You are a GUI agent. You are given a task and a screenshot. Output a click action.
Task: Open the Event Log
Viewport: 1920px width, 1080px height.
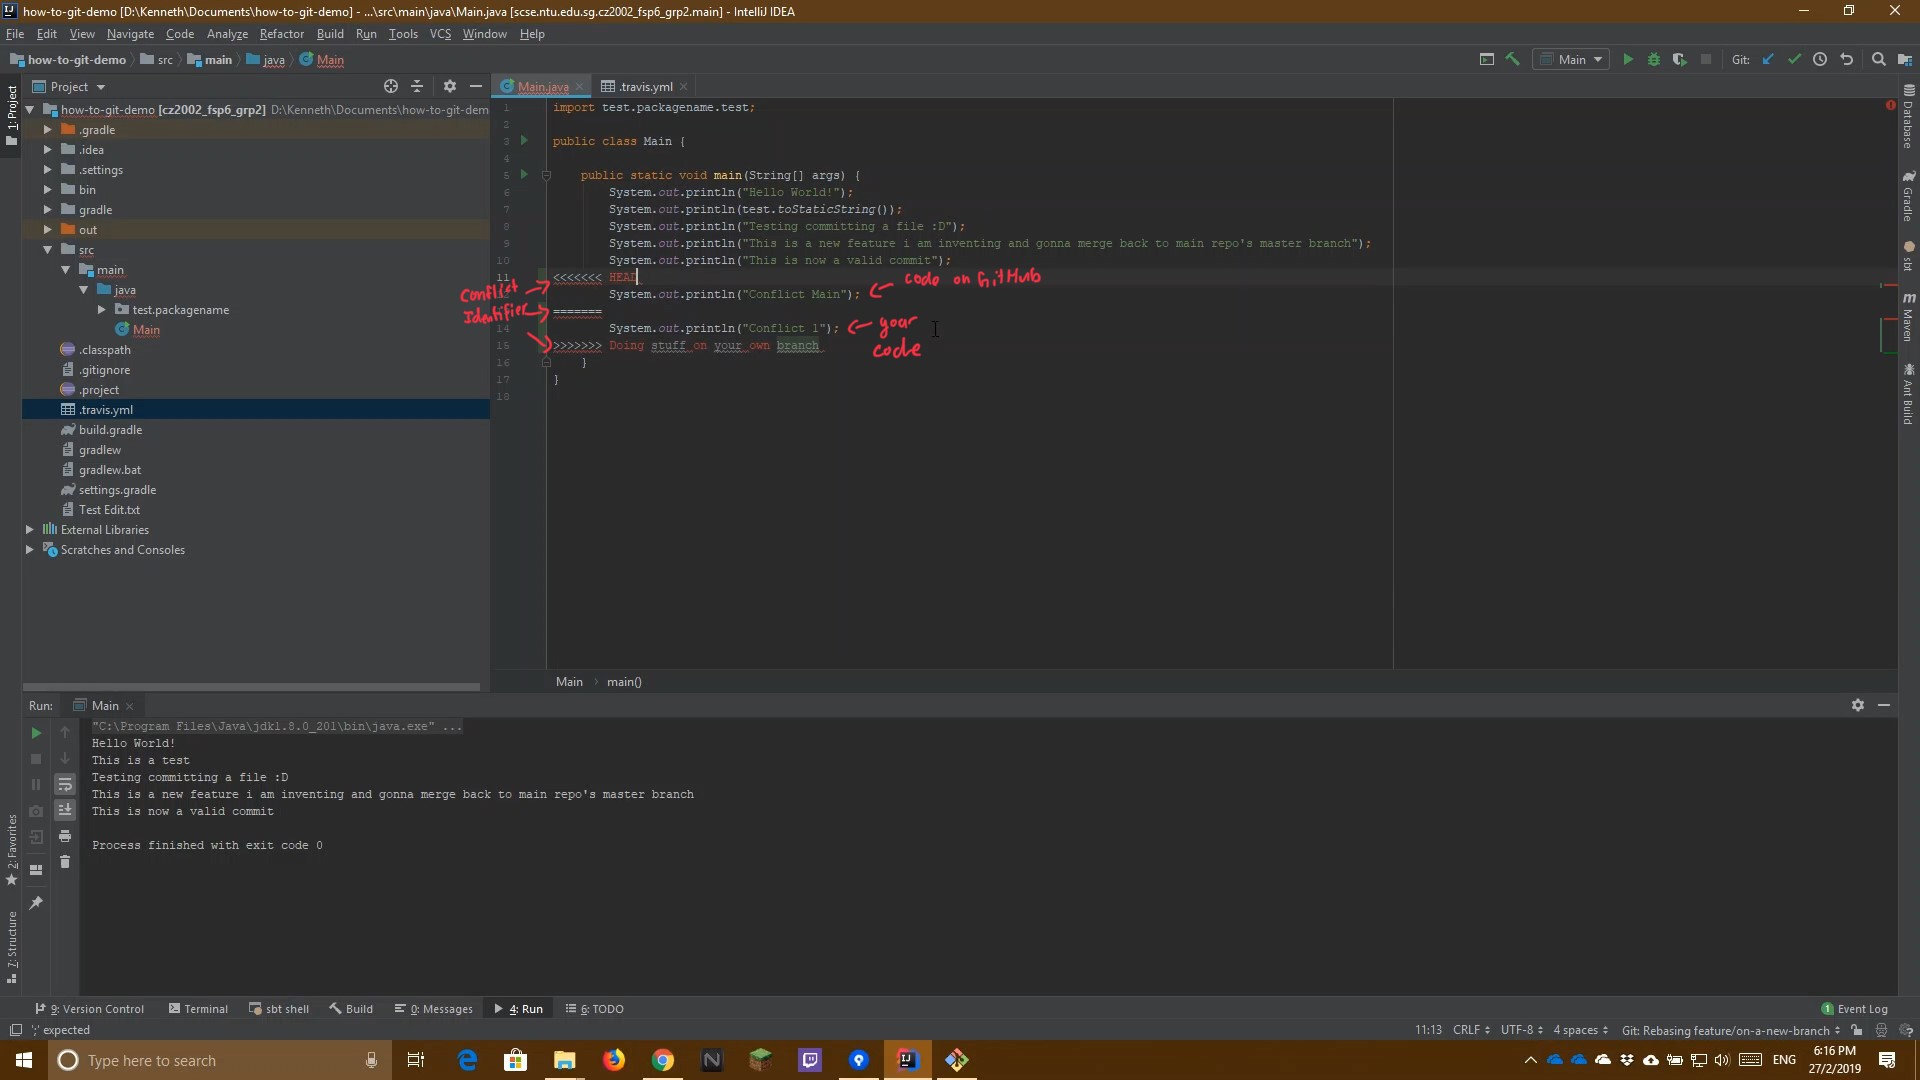pyautogui.click(x=1854, y=1009)
